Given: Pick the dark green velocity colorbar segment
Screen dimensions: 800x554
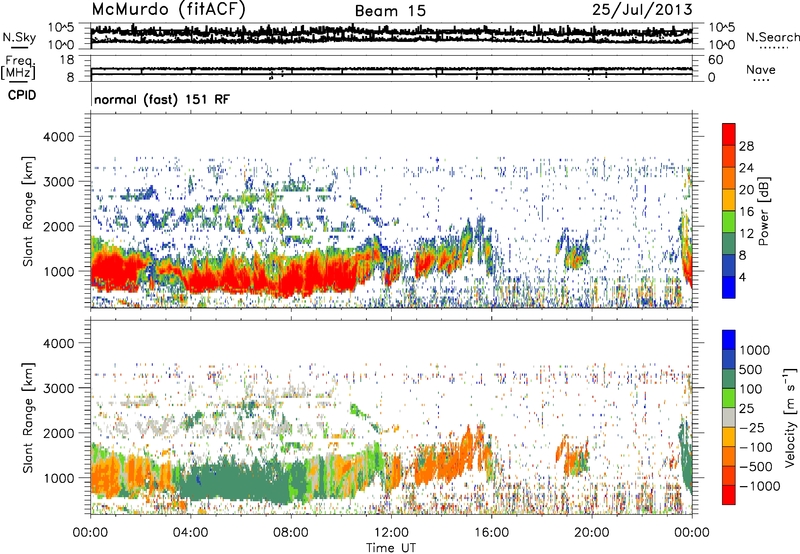Looking at the screenshot, I should 729,379.
